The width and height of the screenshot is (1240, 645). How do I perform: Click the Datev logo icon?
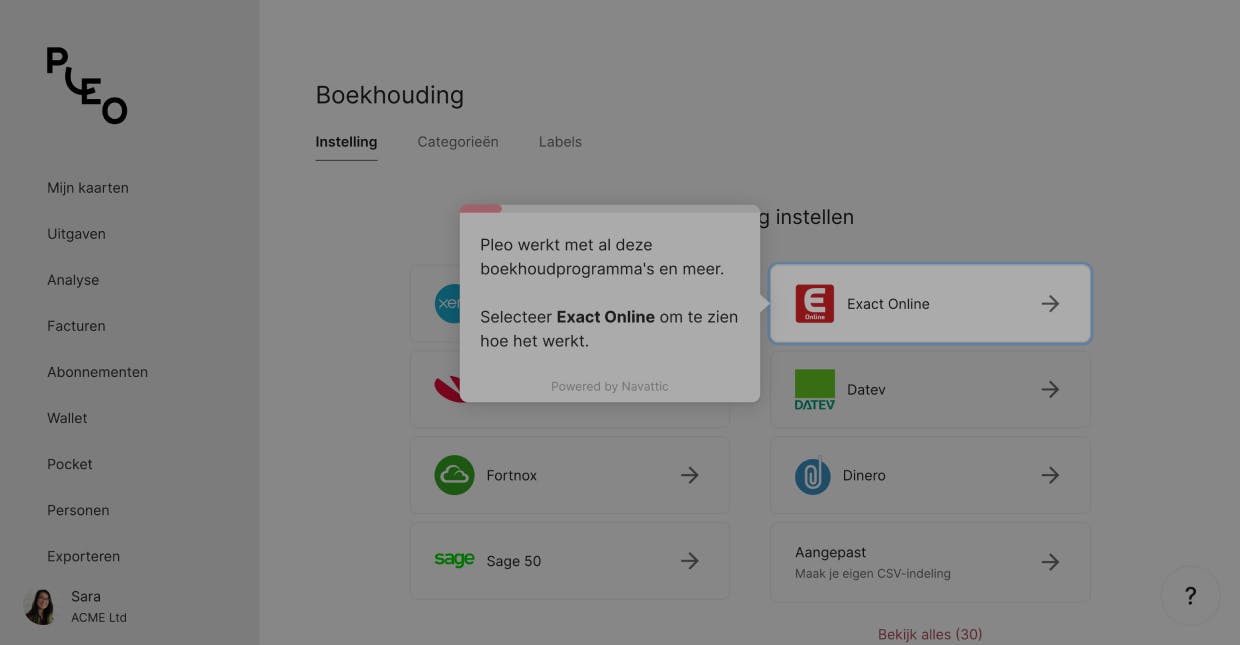(815, 390)
